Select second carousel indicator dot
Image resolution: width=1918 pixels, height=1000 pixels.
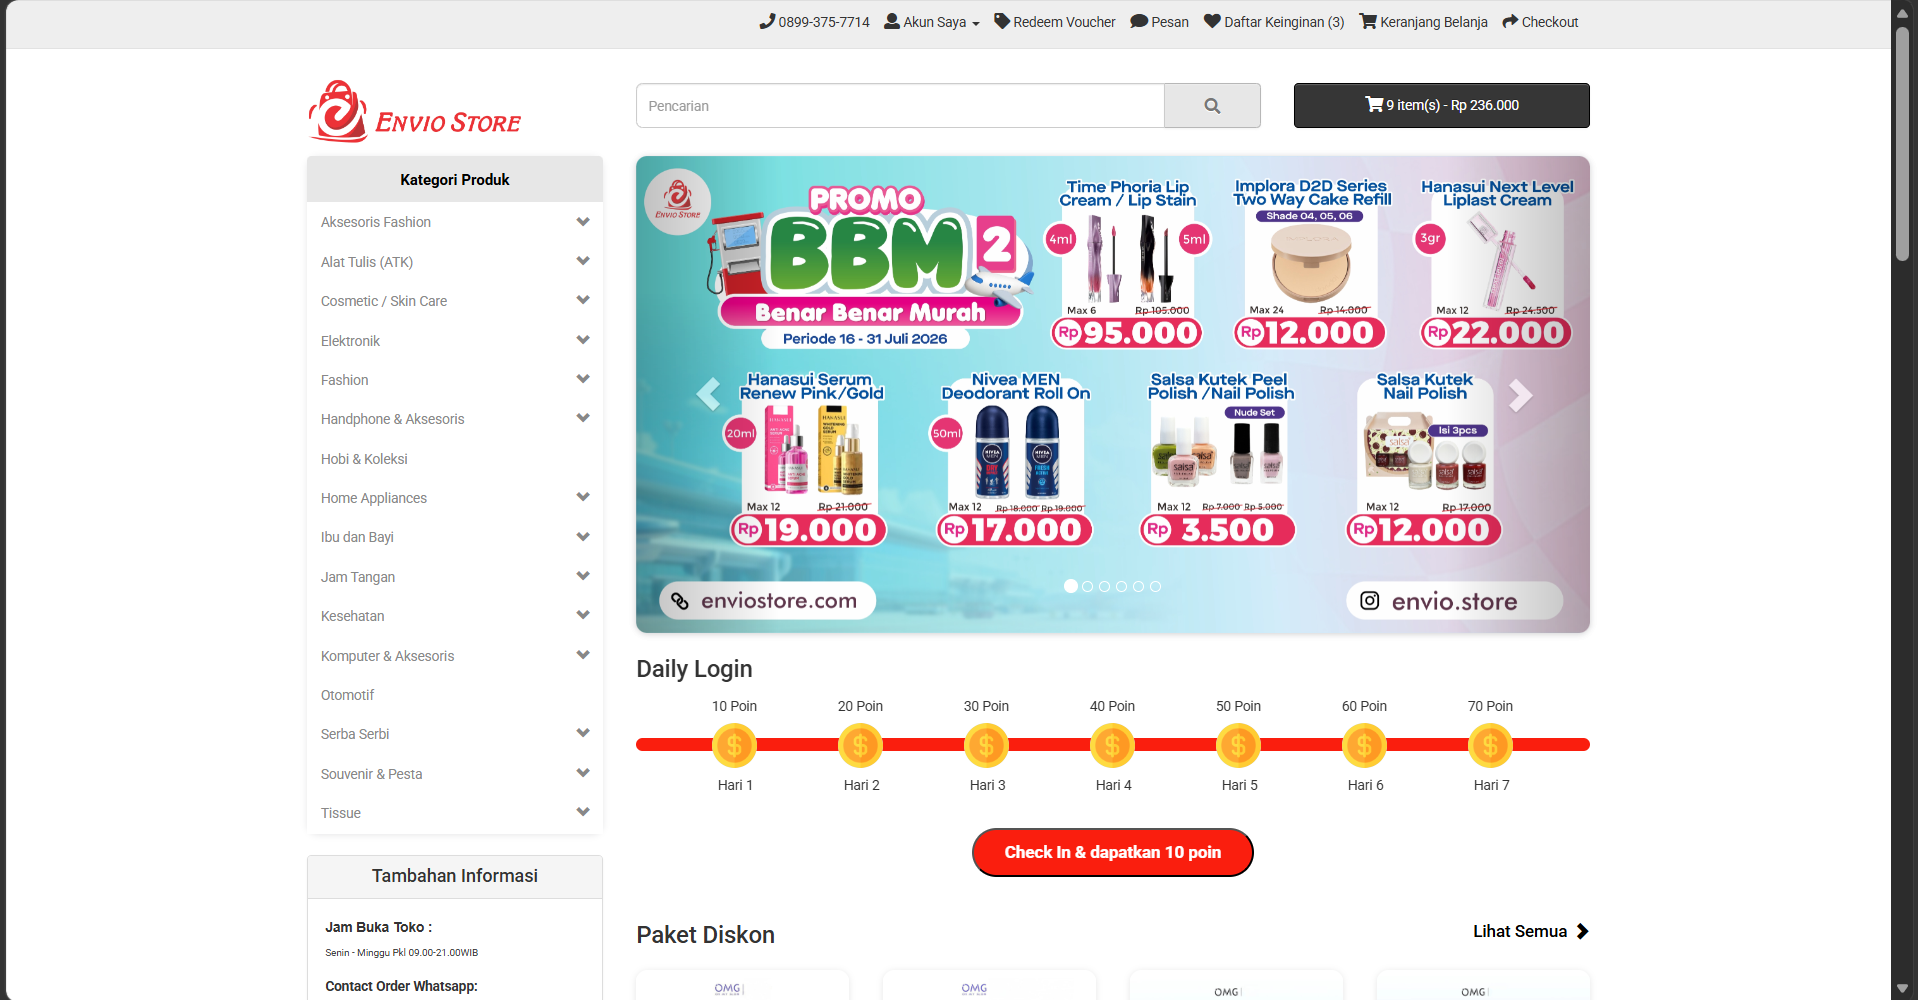point(1088,587)
